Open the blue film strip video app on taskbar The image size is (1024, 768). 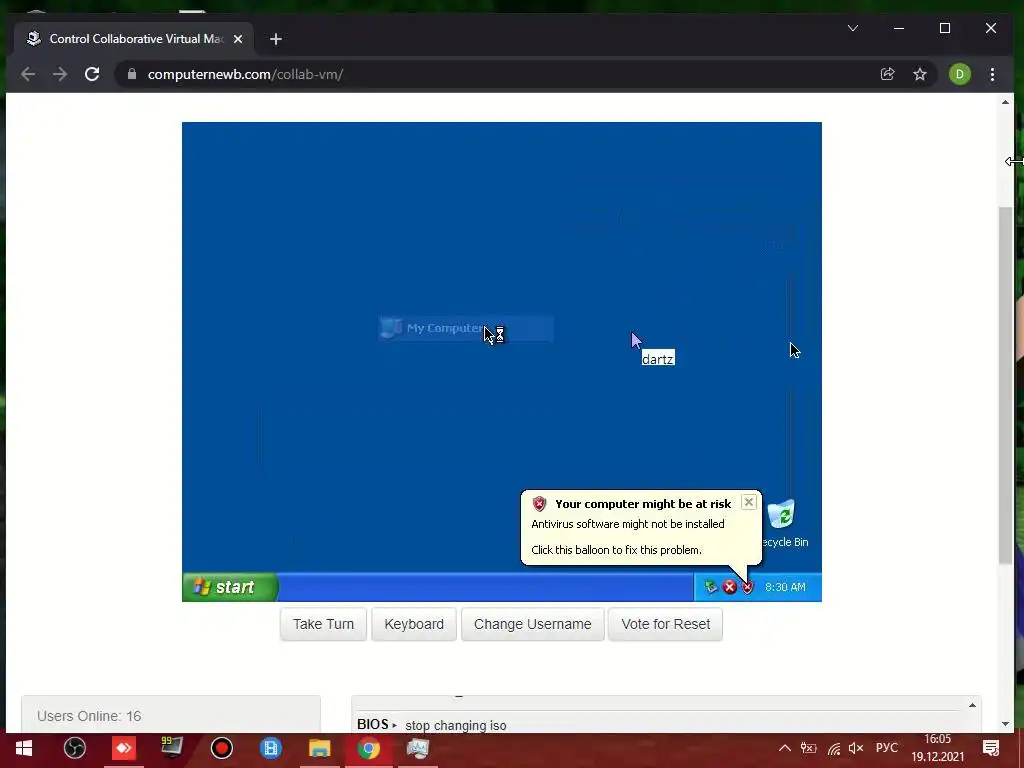tap(270, 748)
